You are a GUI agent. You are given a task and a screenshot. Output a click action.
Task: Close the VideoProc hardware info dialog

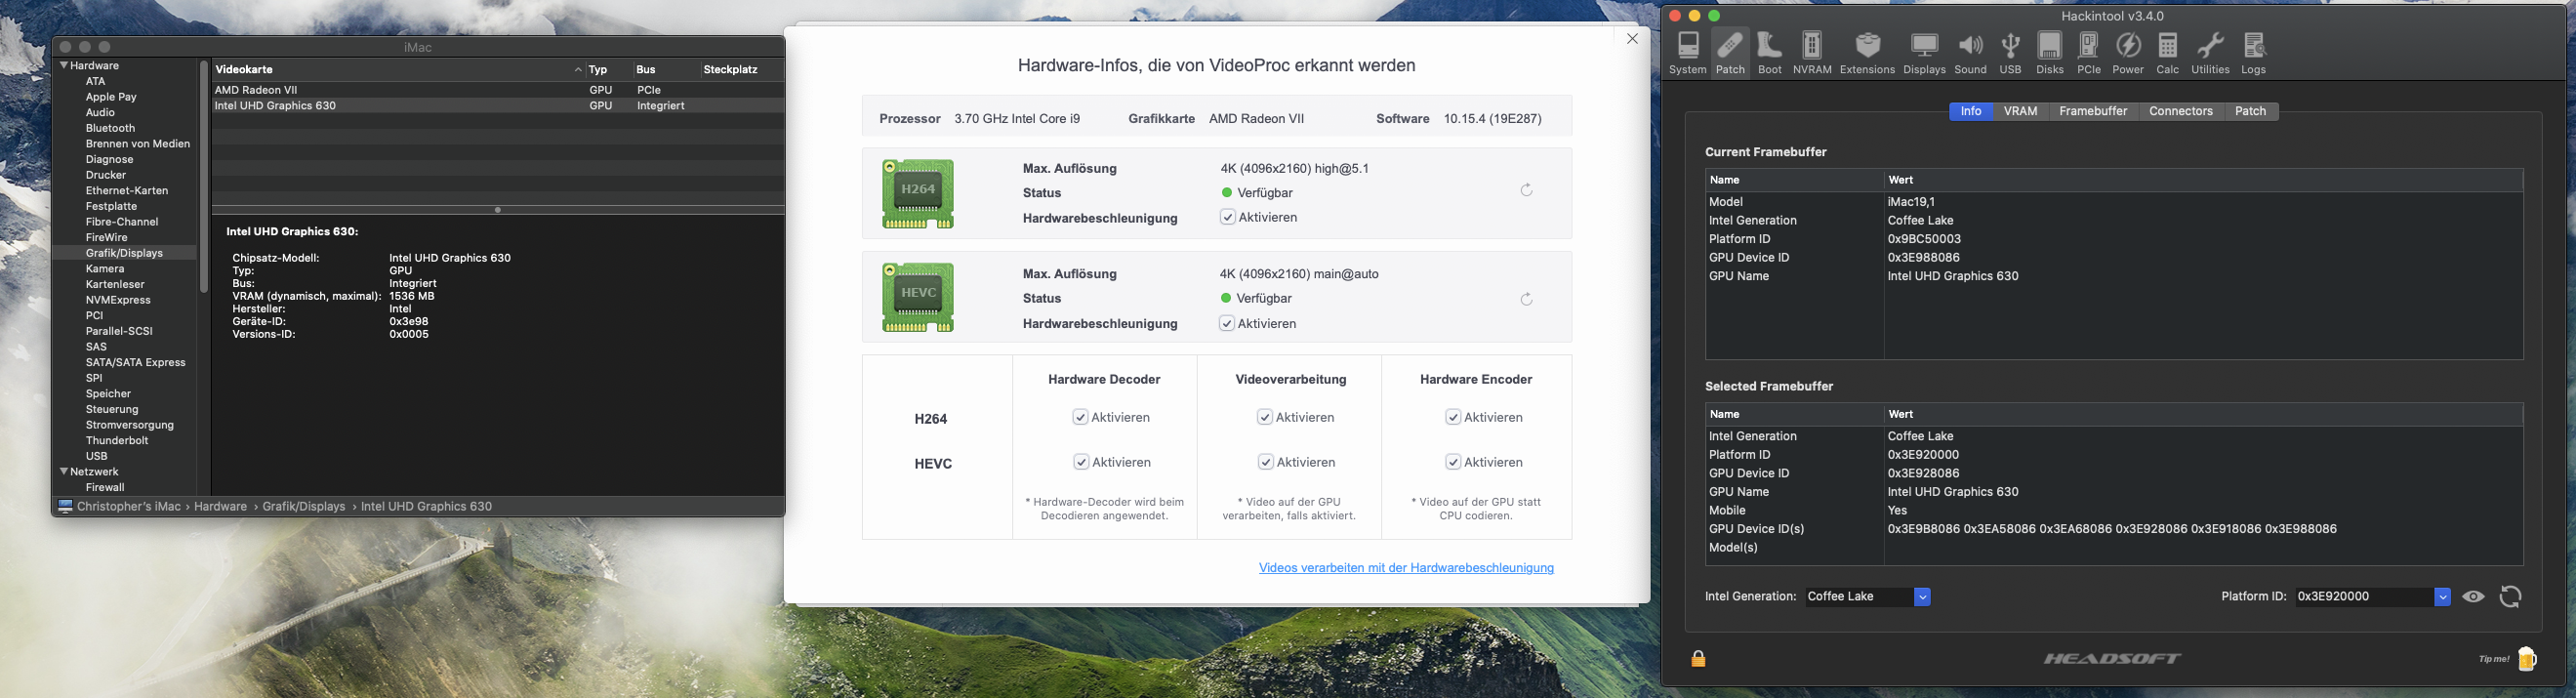(x=1632, y=39)
